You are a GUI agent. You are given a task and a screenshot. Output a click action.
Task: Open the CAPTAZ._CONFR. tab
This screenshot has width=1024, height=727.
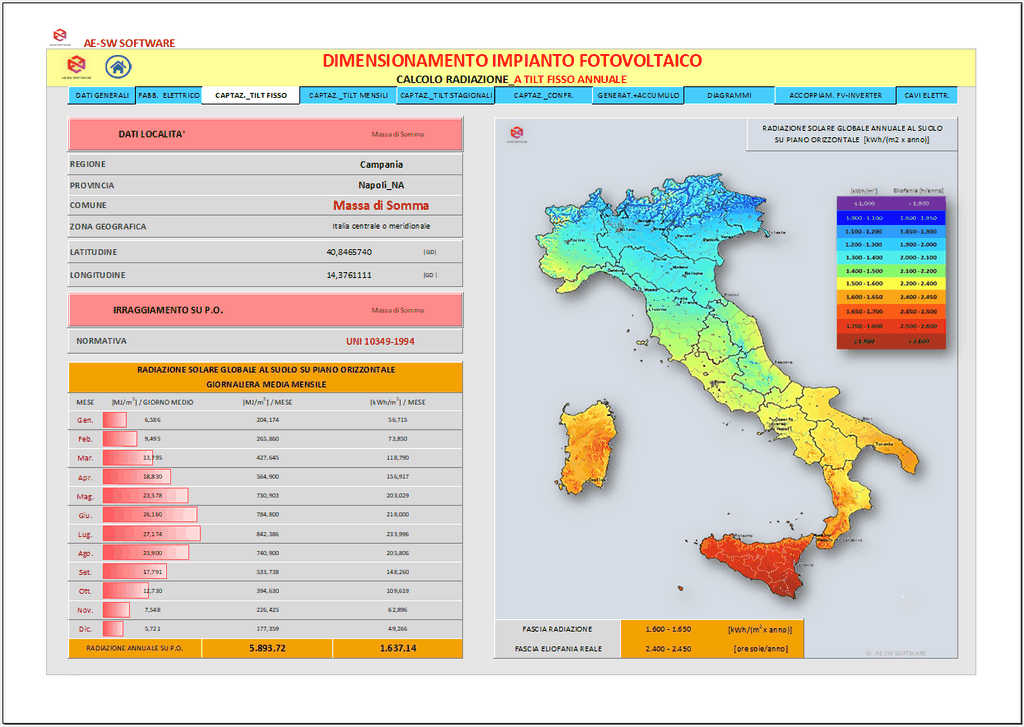(x=543, y=96)
